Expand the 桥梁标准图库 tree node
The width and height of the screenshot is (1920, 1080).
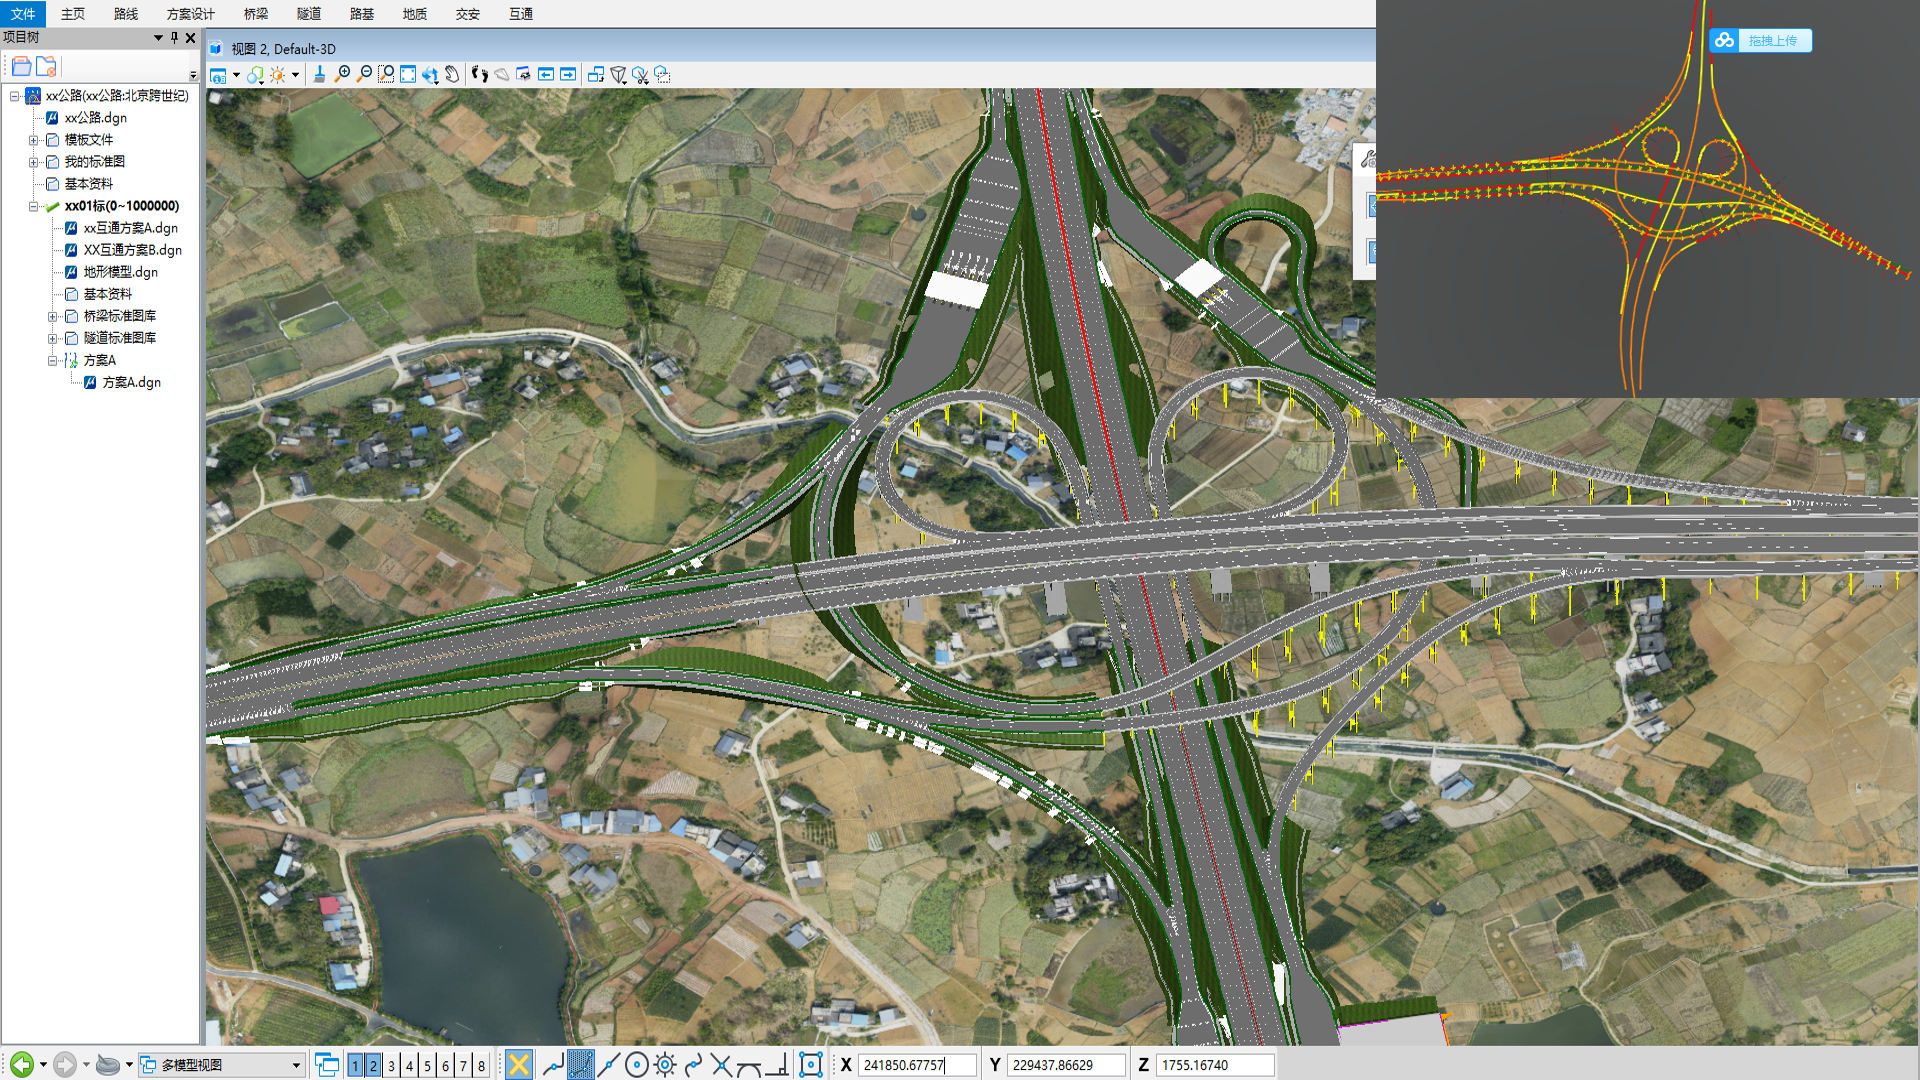53,316
